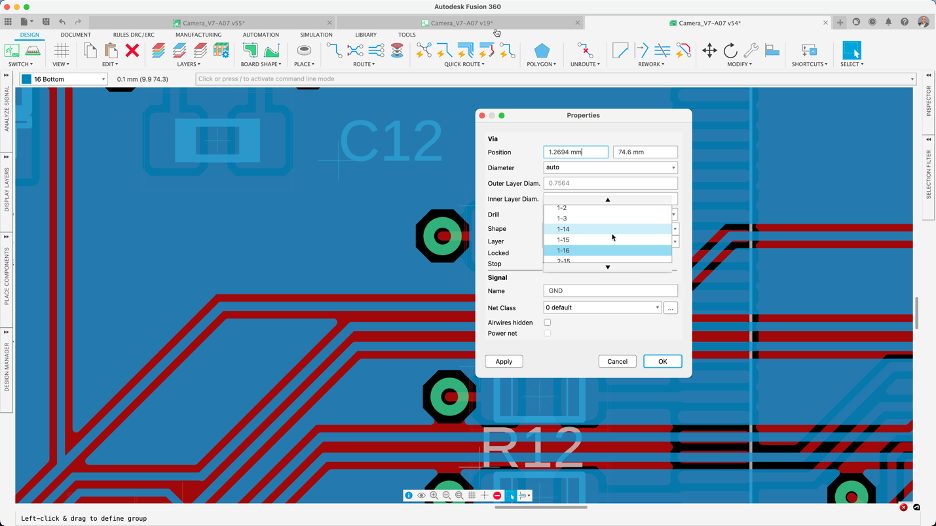Click the Signal Name GND field

(x=610, y=291)
